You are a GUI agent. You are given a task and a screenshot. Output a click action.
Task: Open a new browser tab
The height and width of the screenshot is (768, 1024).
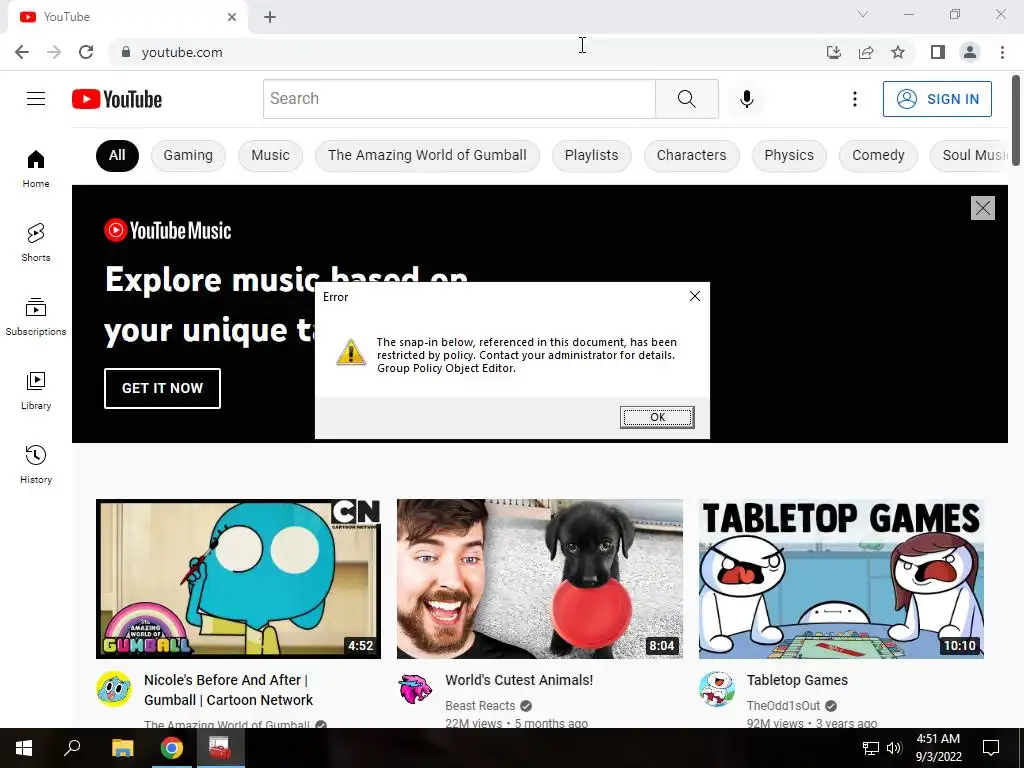270,17
